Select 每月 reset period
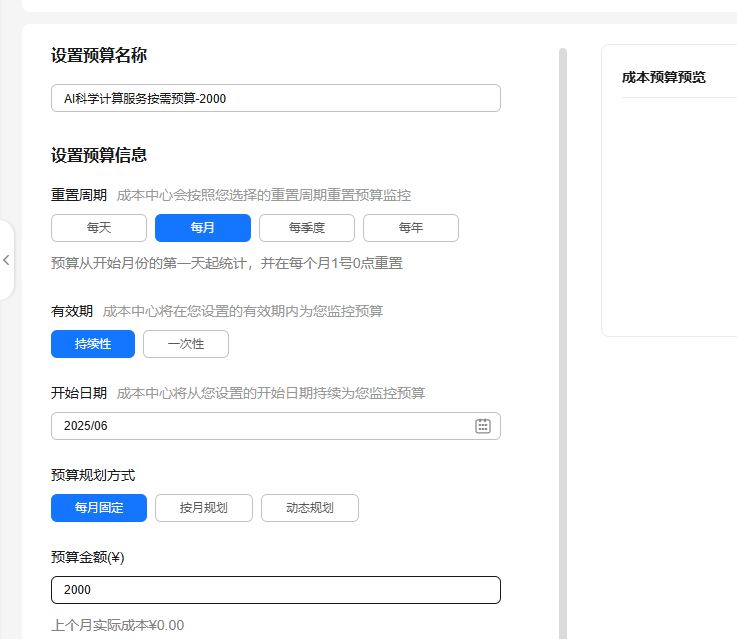Viewport: 737px width, 639px height. tap(203, 228)
